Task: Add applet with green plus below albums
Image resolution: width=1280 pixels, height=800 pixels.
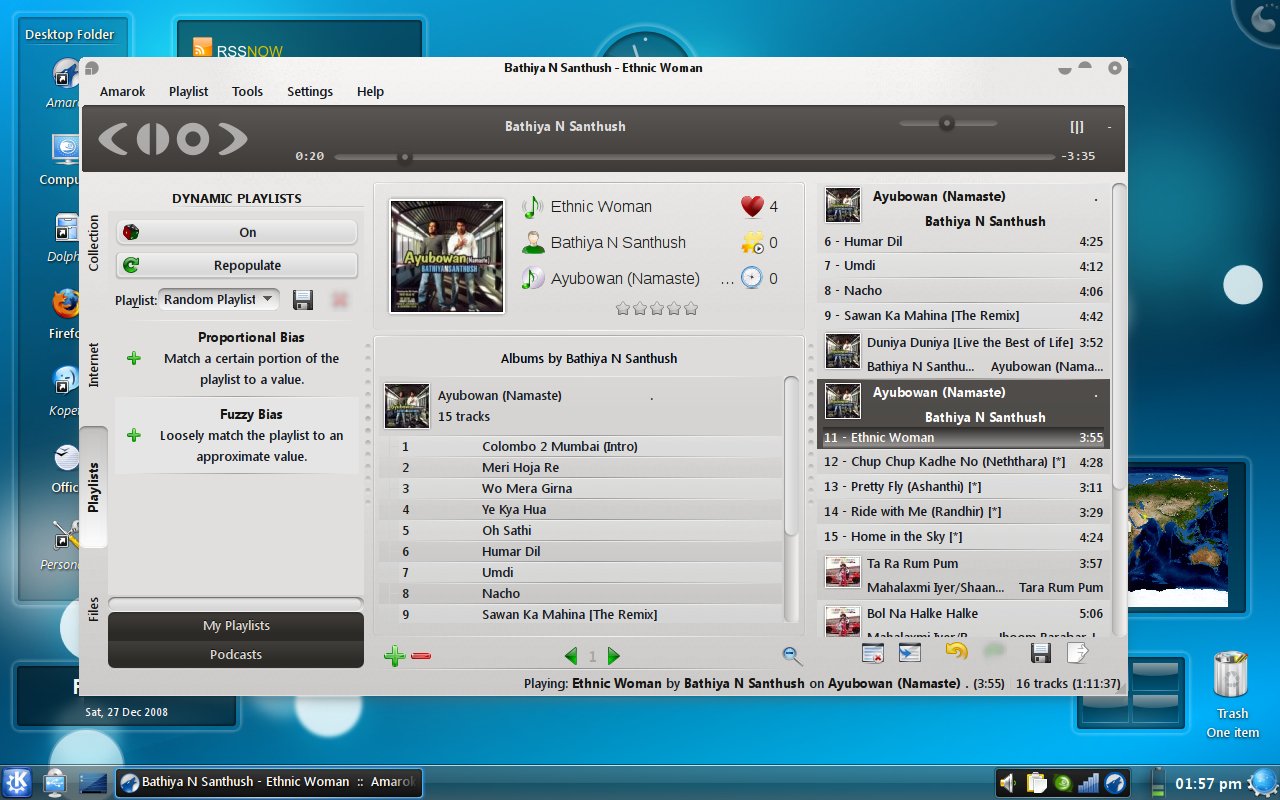Action: (x=394, y=656)
